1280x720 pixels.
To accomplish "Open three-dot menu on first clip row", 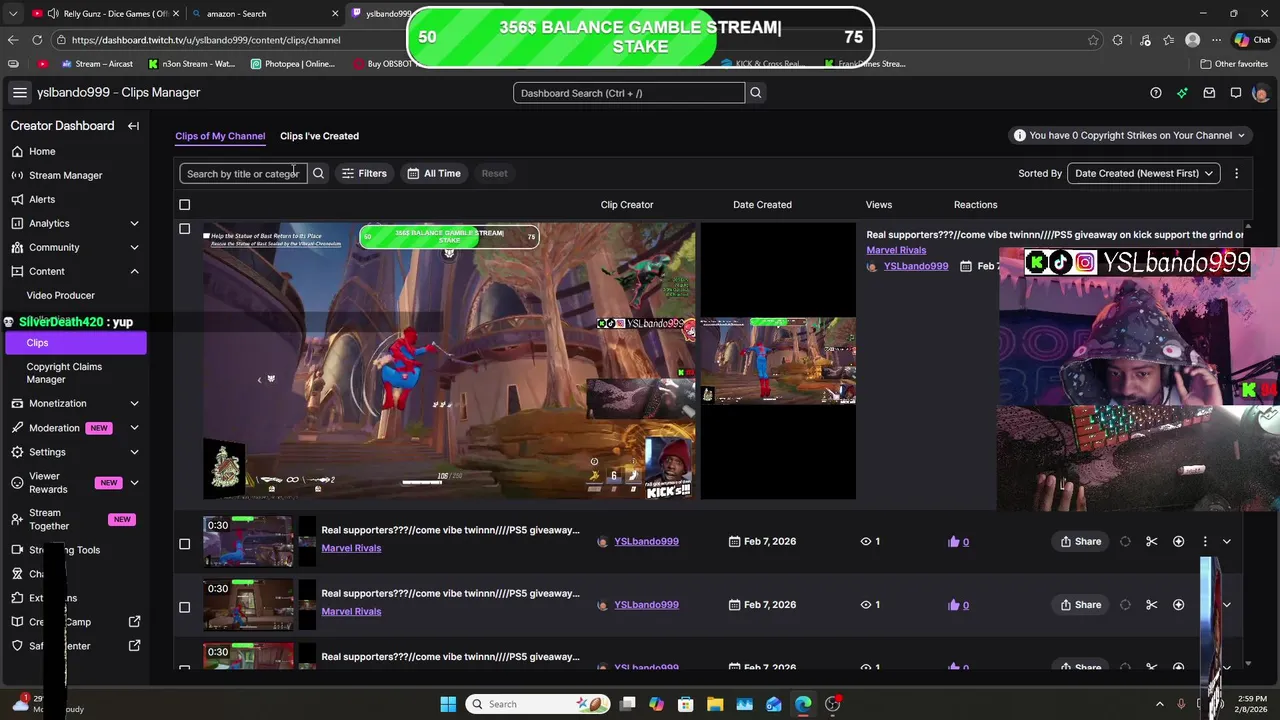I will [1205, 541].
